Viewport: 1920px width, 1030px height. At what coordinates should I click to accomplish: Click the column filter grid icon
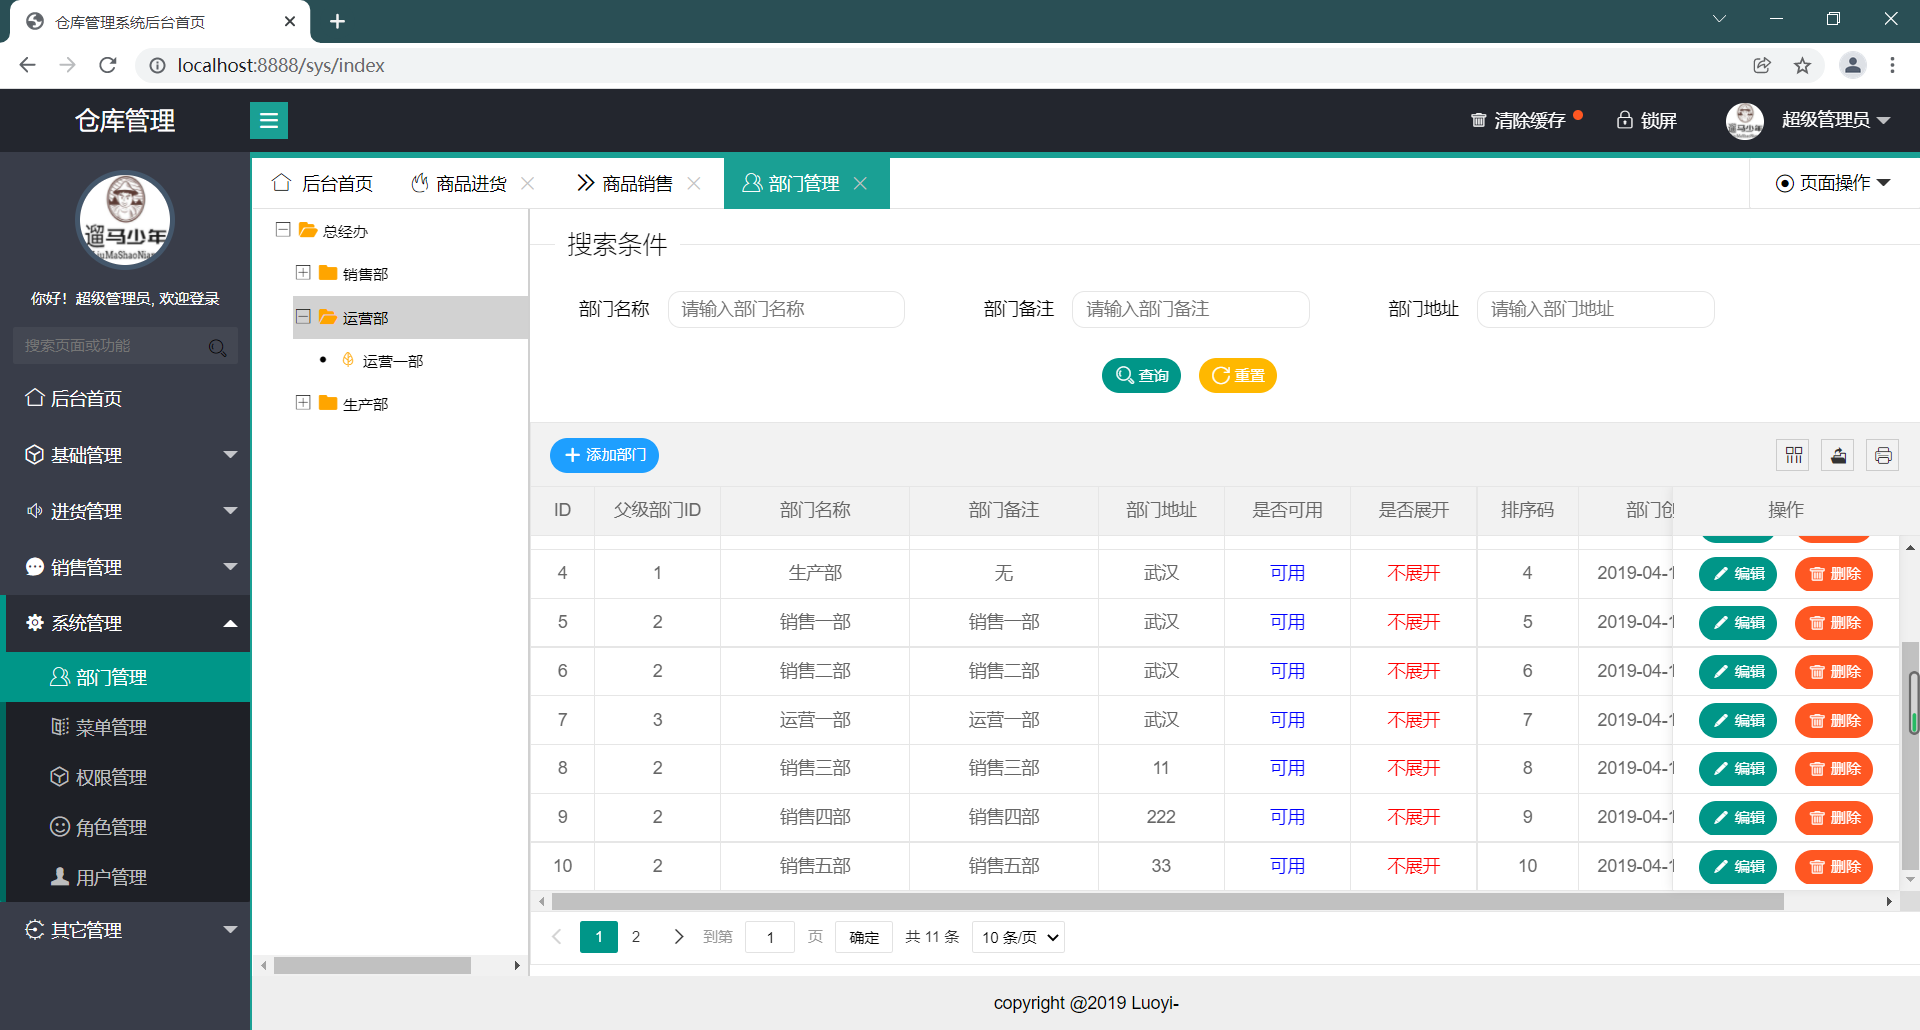1794,456
